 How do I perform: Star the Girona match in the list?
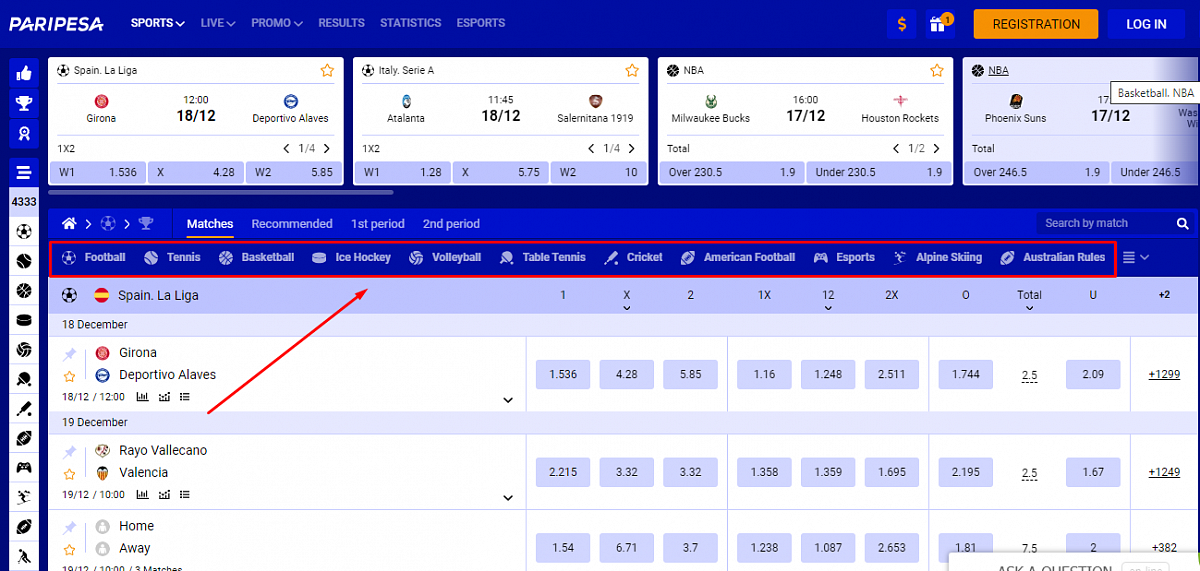(70, 377)
